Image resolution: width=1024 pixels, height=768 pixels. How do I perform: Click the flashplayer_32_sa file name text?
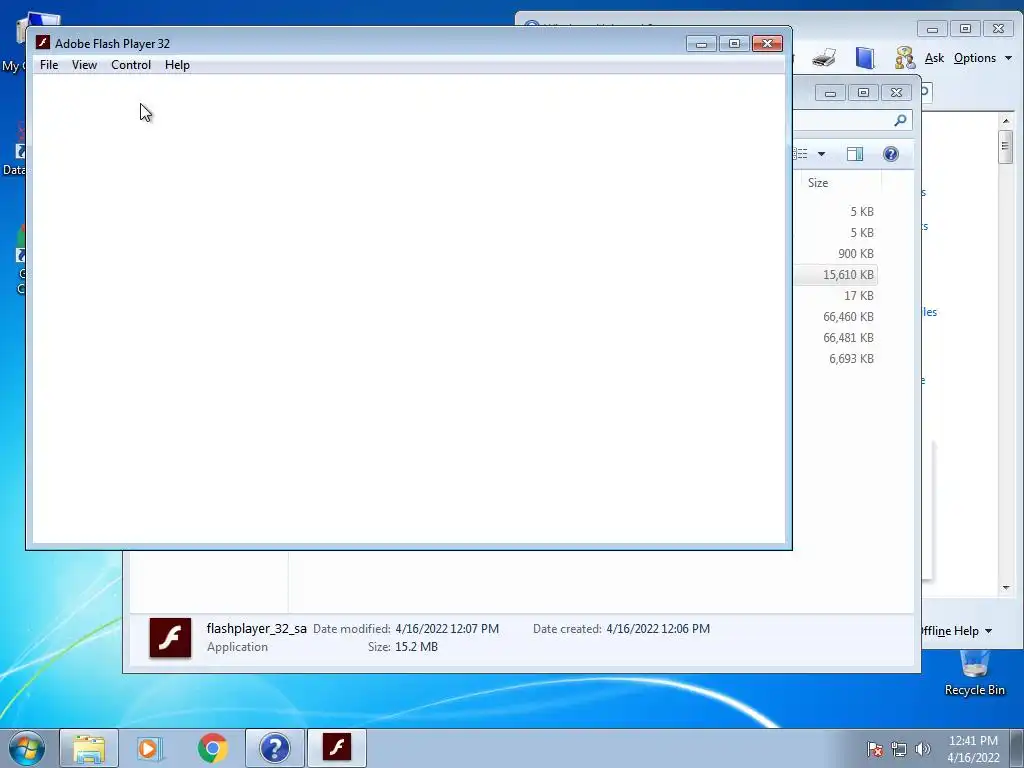256,628
